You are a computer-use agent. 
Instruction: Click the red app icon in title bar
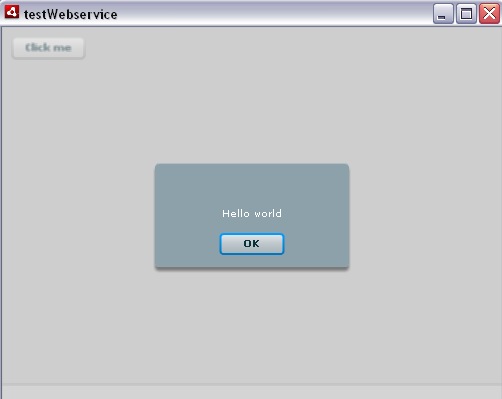click(12, 12)
